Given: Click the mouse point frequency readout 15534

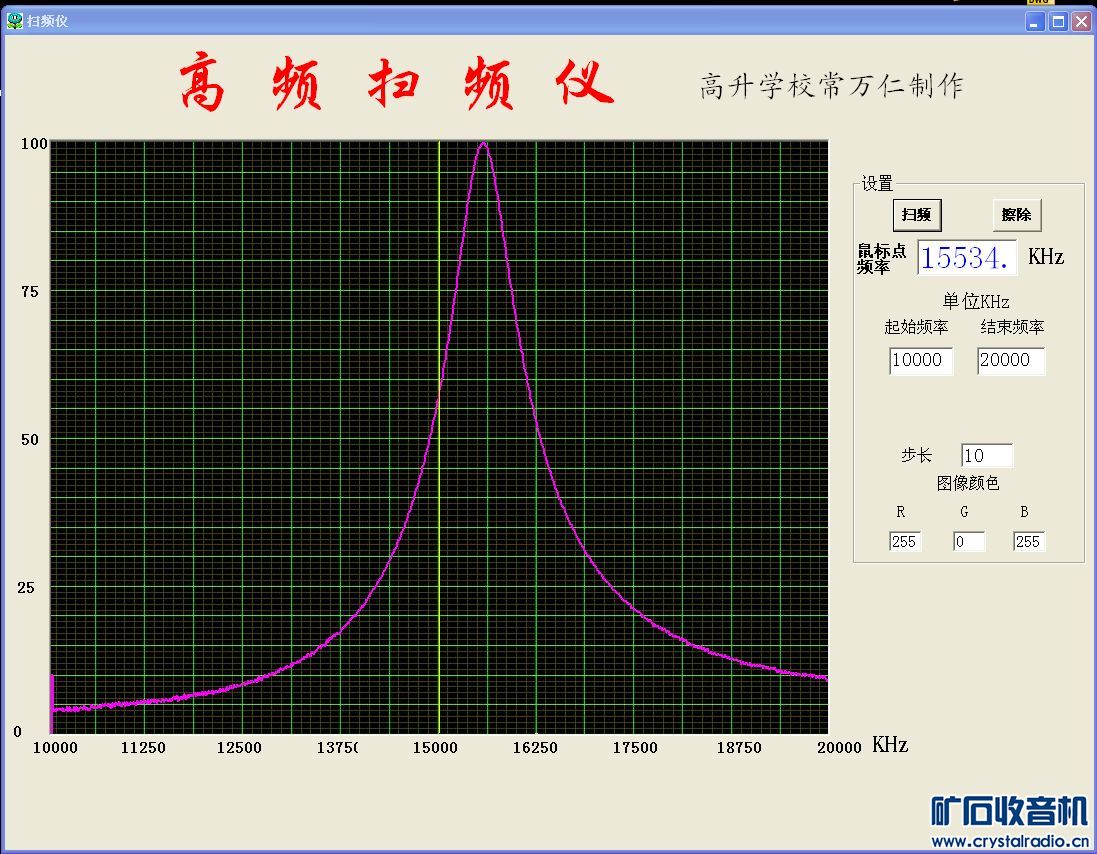Looking at the screenshot, I should point(967,257).
